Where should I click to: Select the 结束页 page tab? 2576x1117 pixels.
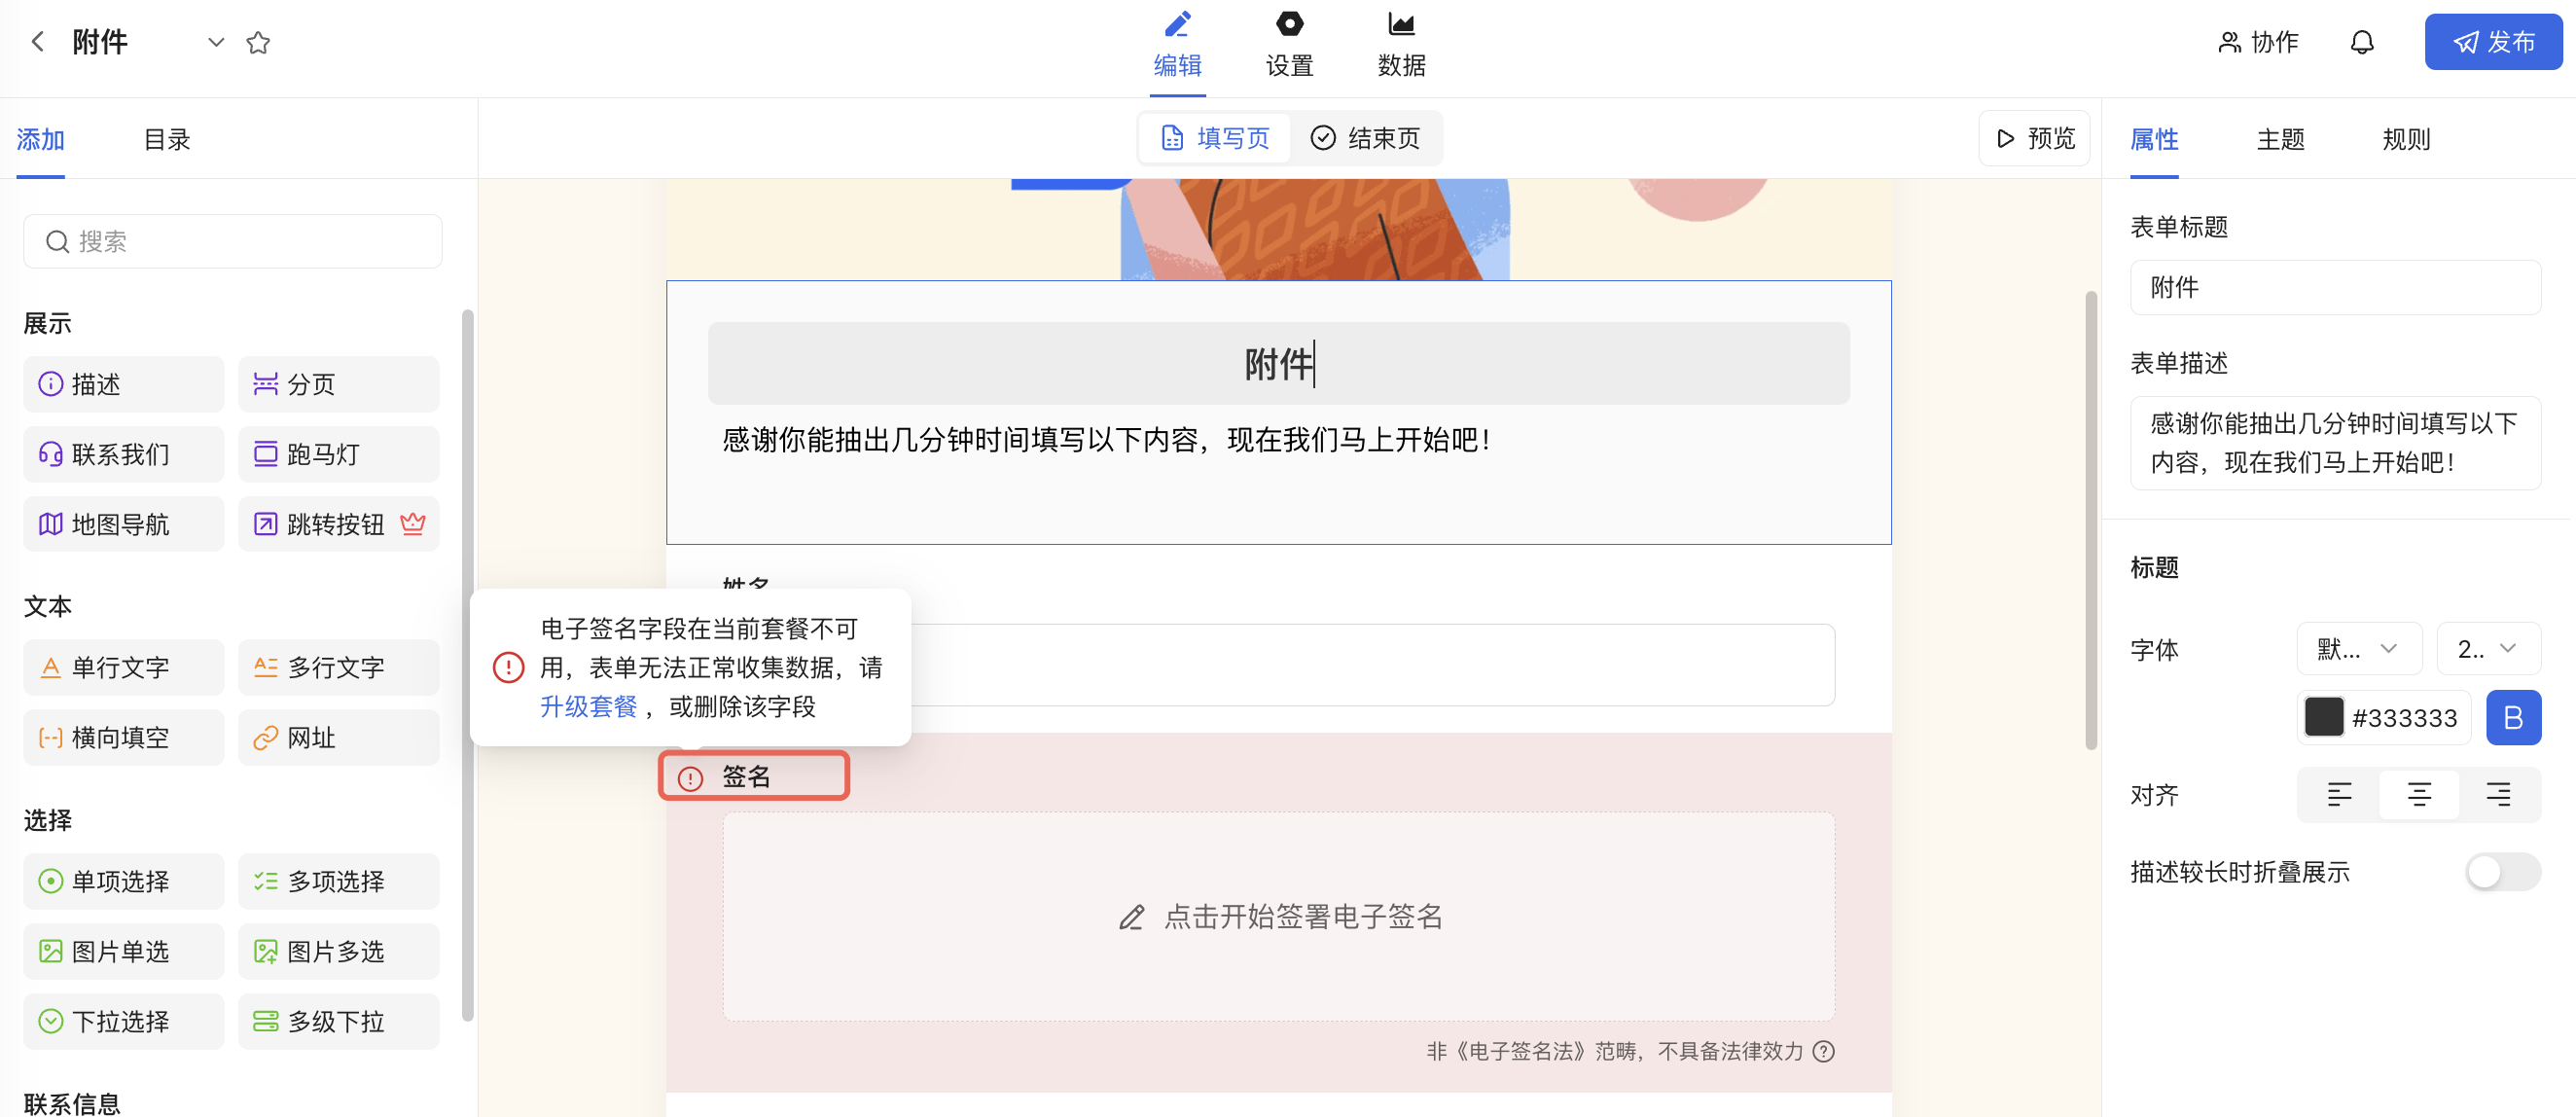[1365, 138]
